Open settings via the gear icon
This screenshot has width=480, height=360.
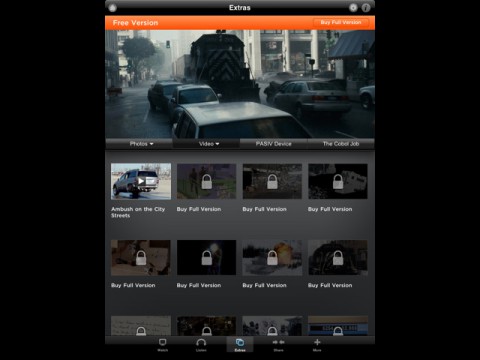click(353, 7)
